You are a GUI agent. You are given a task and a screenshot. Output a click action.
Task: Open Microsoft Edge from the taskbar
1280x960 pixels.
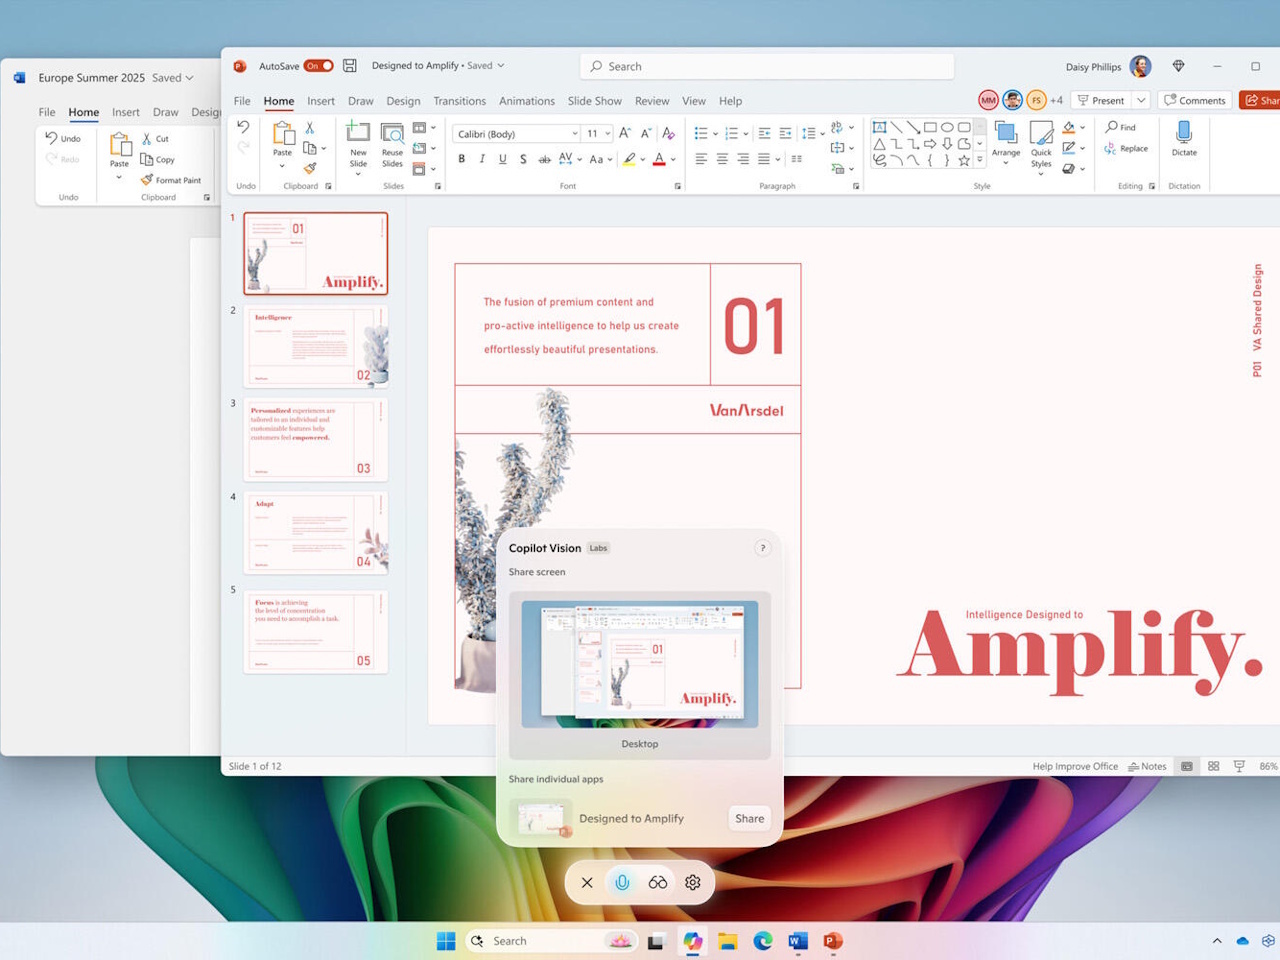tap(763, 941)
